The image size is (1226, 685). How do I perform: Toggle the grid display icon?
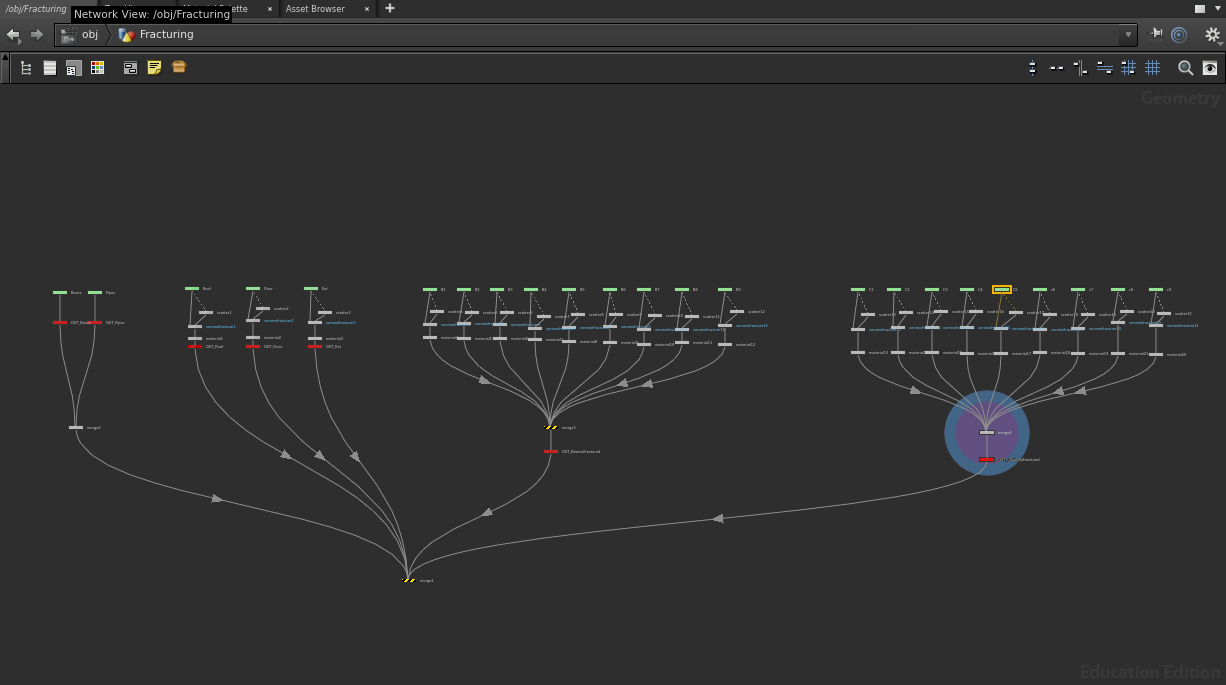(x=1152, y=68)
